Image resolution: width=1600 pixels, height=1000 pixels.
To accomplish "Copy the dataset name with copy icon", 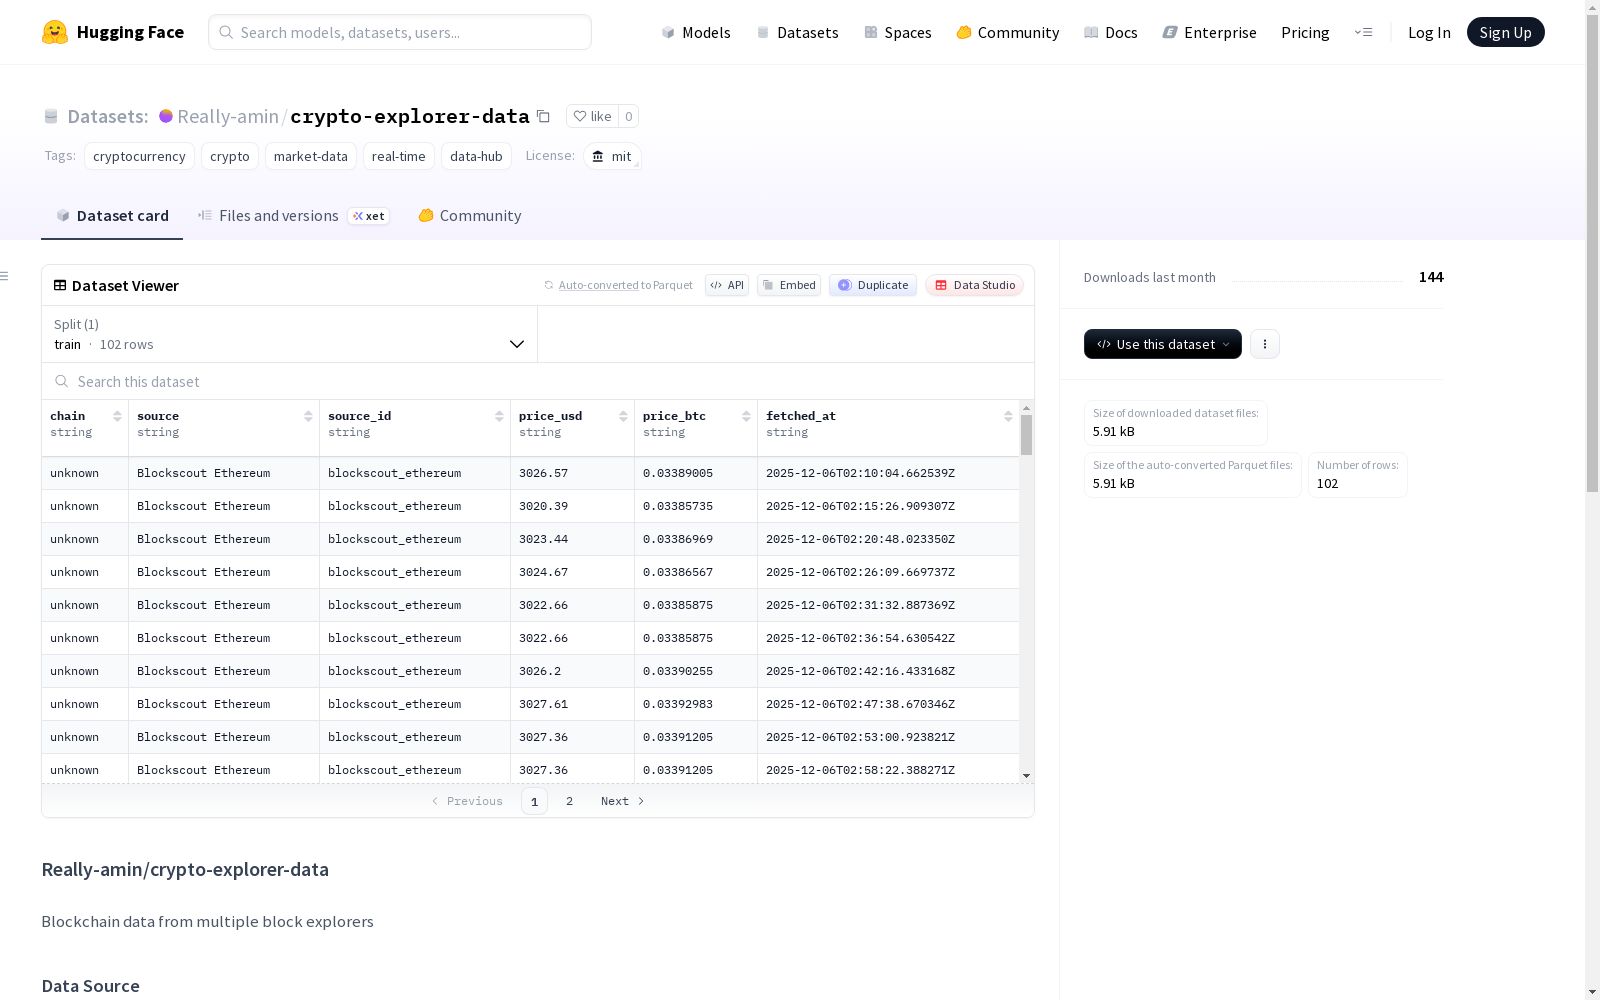I will tap(543, 116).
